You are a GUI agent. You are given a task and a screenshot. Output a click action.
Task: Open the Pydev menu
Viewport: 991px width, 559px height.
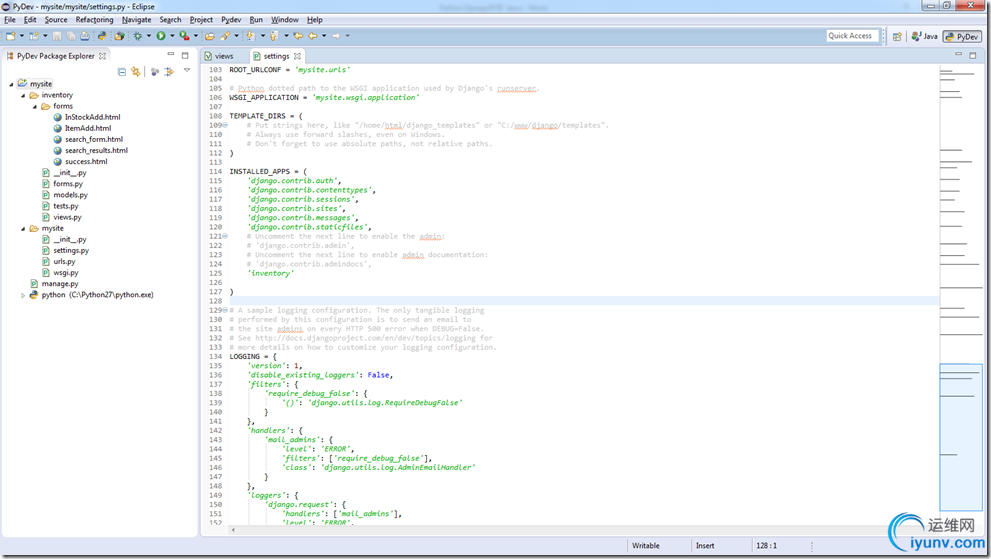tap(231, 20)
